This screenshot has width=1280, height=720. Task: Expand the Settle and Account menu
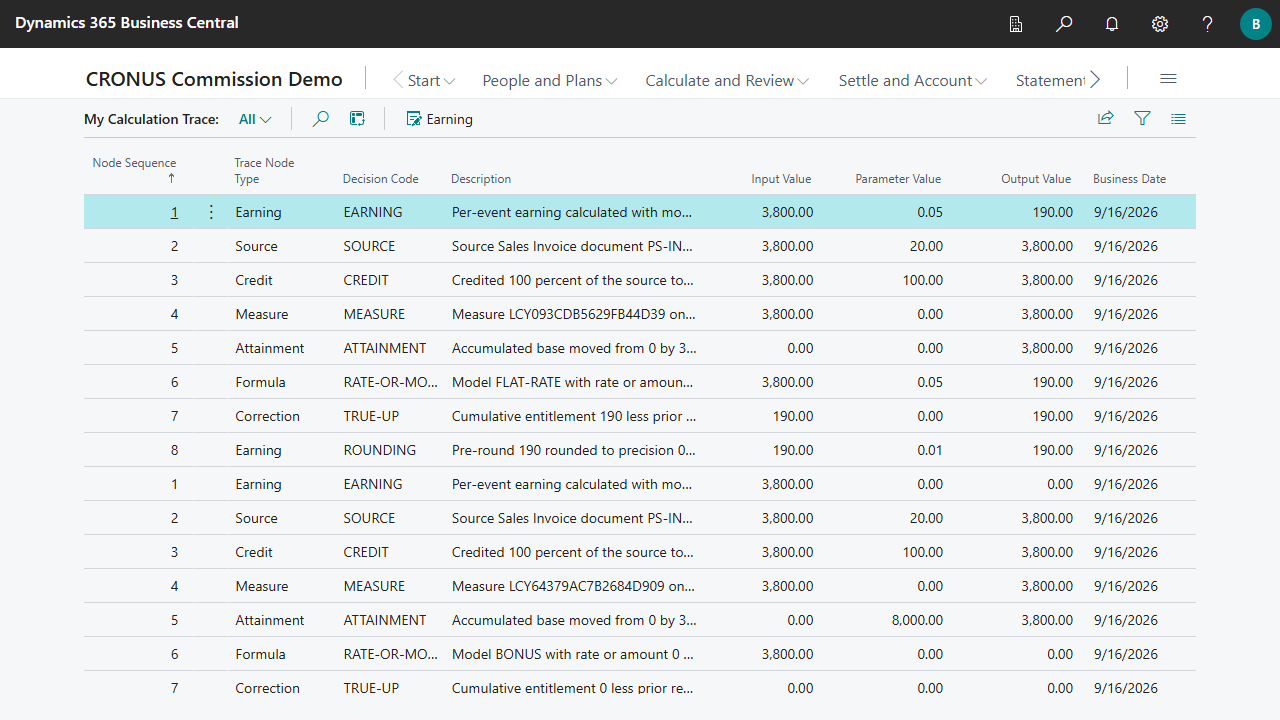click(x=913, y=80)
